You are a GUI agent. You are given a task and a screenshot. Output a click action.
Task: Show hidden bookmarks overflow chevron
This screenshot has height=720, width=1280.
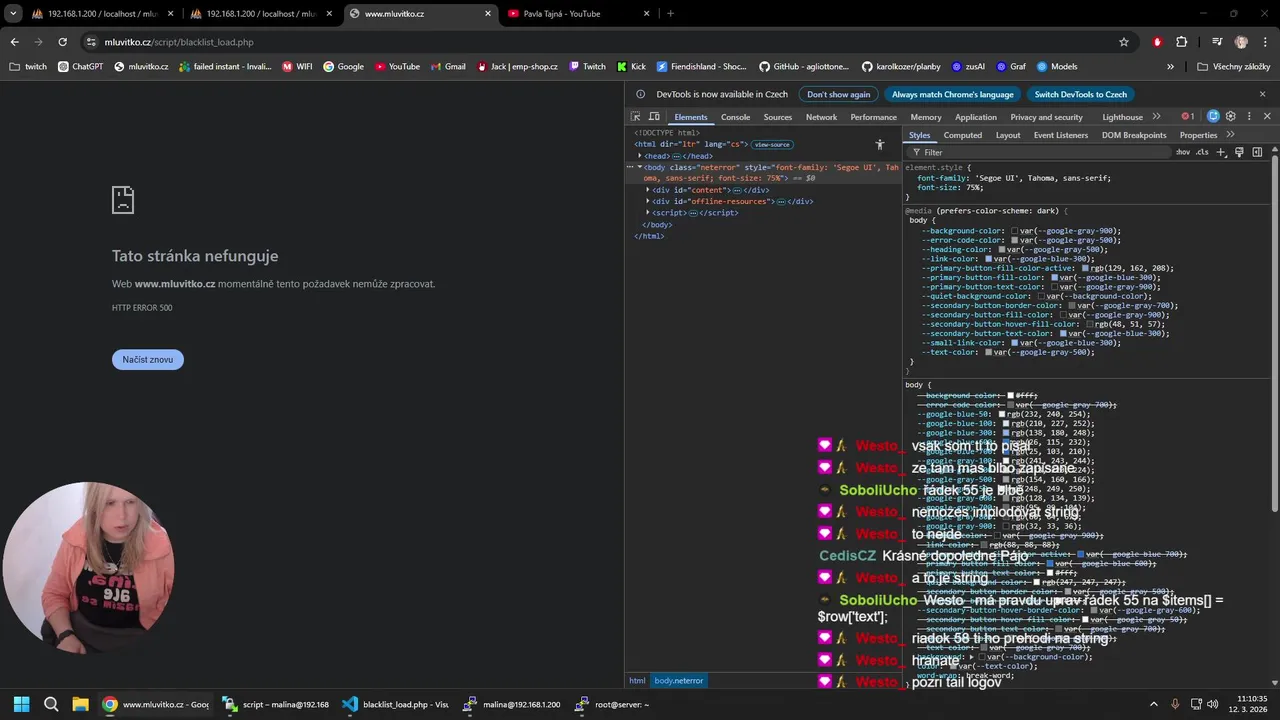[1170, 67]
